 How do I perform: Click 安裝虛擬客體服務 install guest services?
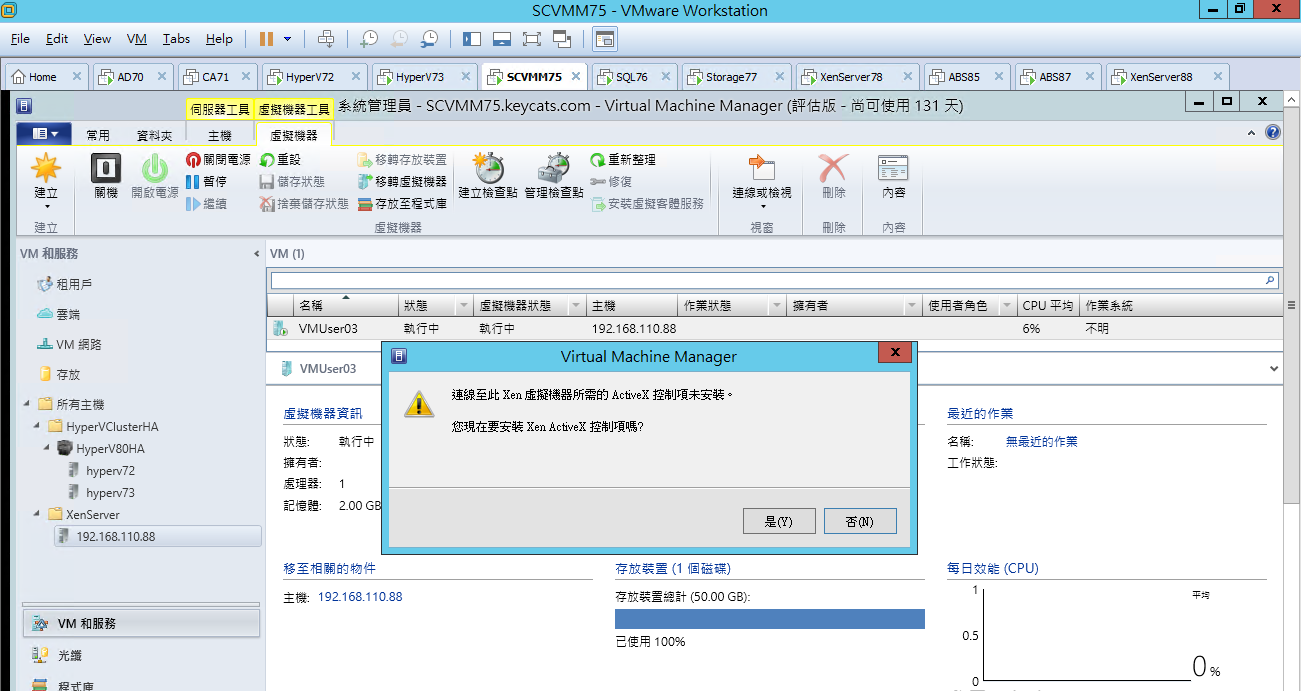pyautogui.click(x=646, y=204)
